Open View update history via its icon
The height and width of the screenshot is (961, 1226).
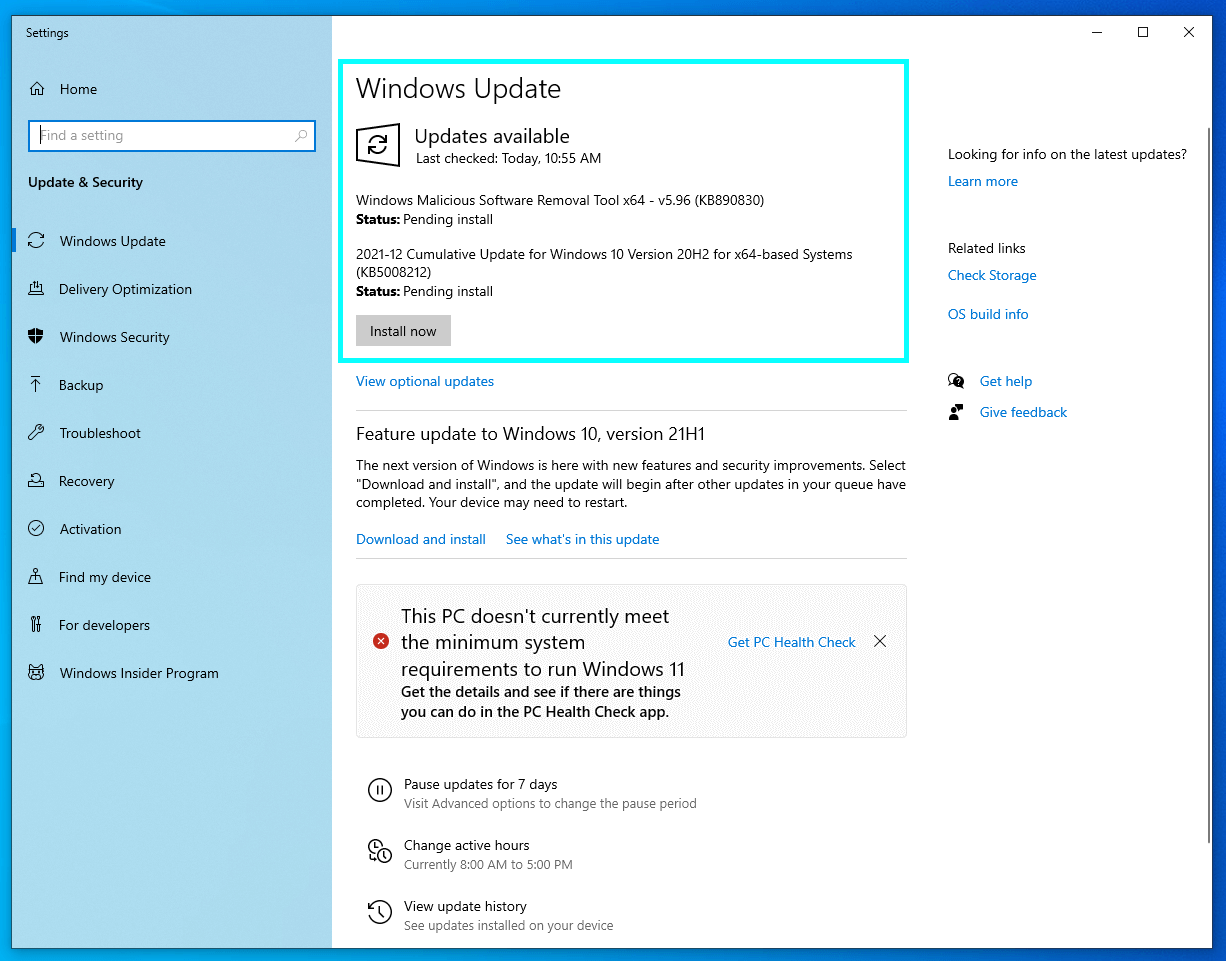click(x=380, y=912)
